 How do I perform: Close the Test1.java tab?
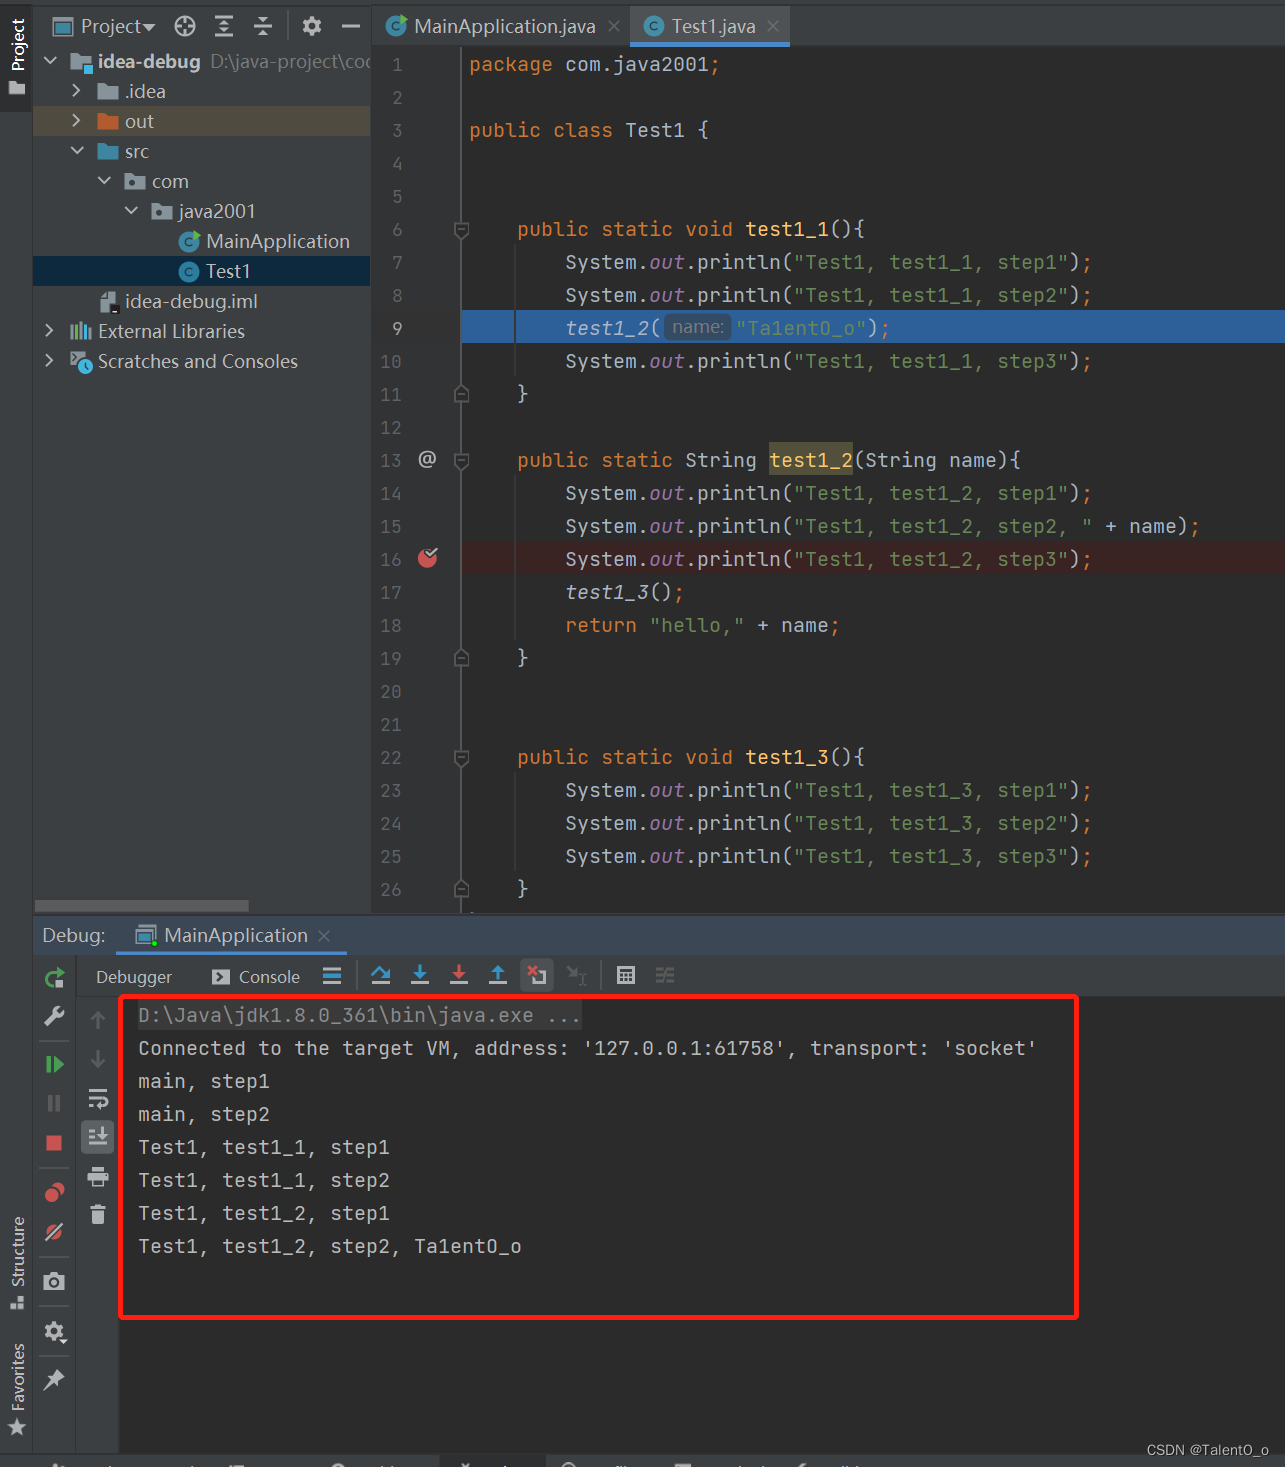(x=773, y=26)
